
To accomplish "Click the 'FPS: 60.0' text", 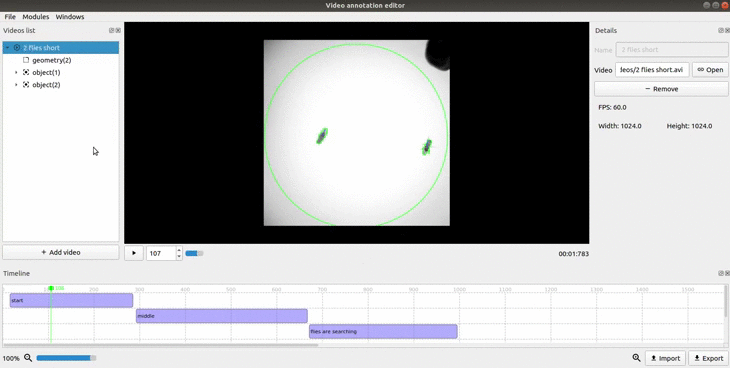I will point(612,107).
